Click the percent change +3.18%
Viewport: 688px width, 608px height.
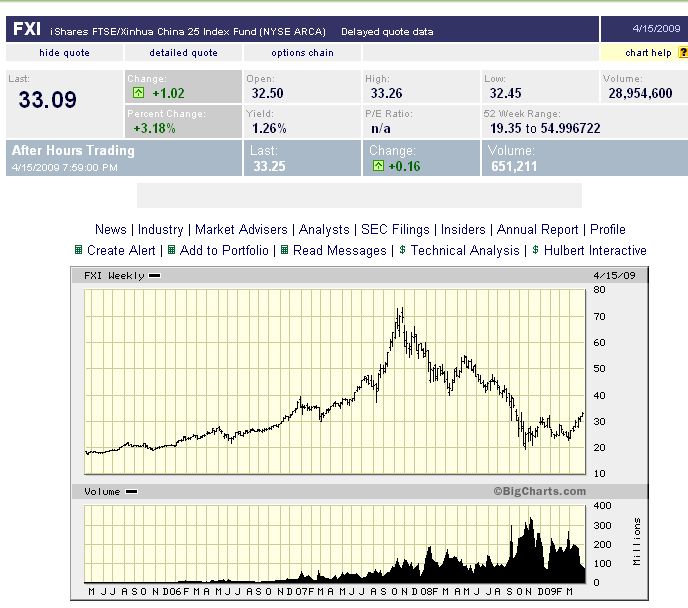pyautogui.click(x=154, y=129)
